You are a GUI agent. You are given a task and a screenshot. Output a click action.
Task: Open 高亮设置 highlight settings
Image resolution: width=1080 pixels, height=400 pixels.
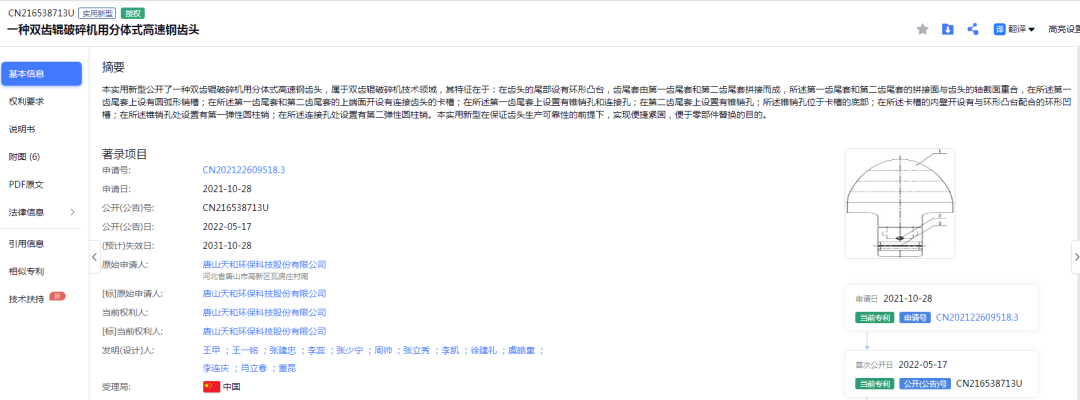1062,30
